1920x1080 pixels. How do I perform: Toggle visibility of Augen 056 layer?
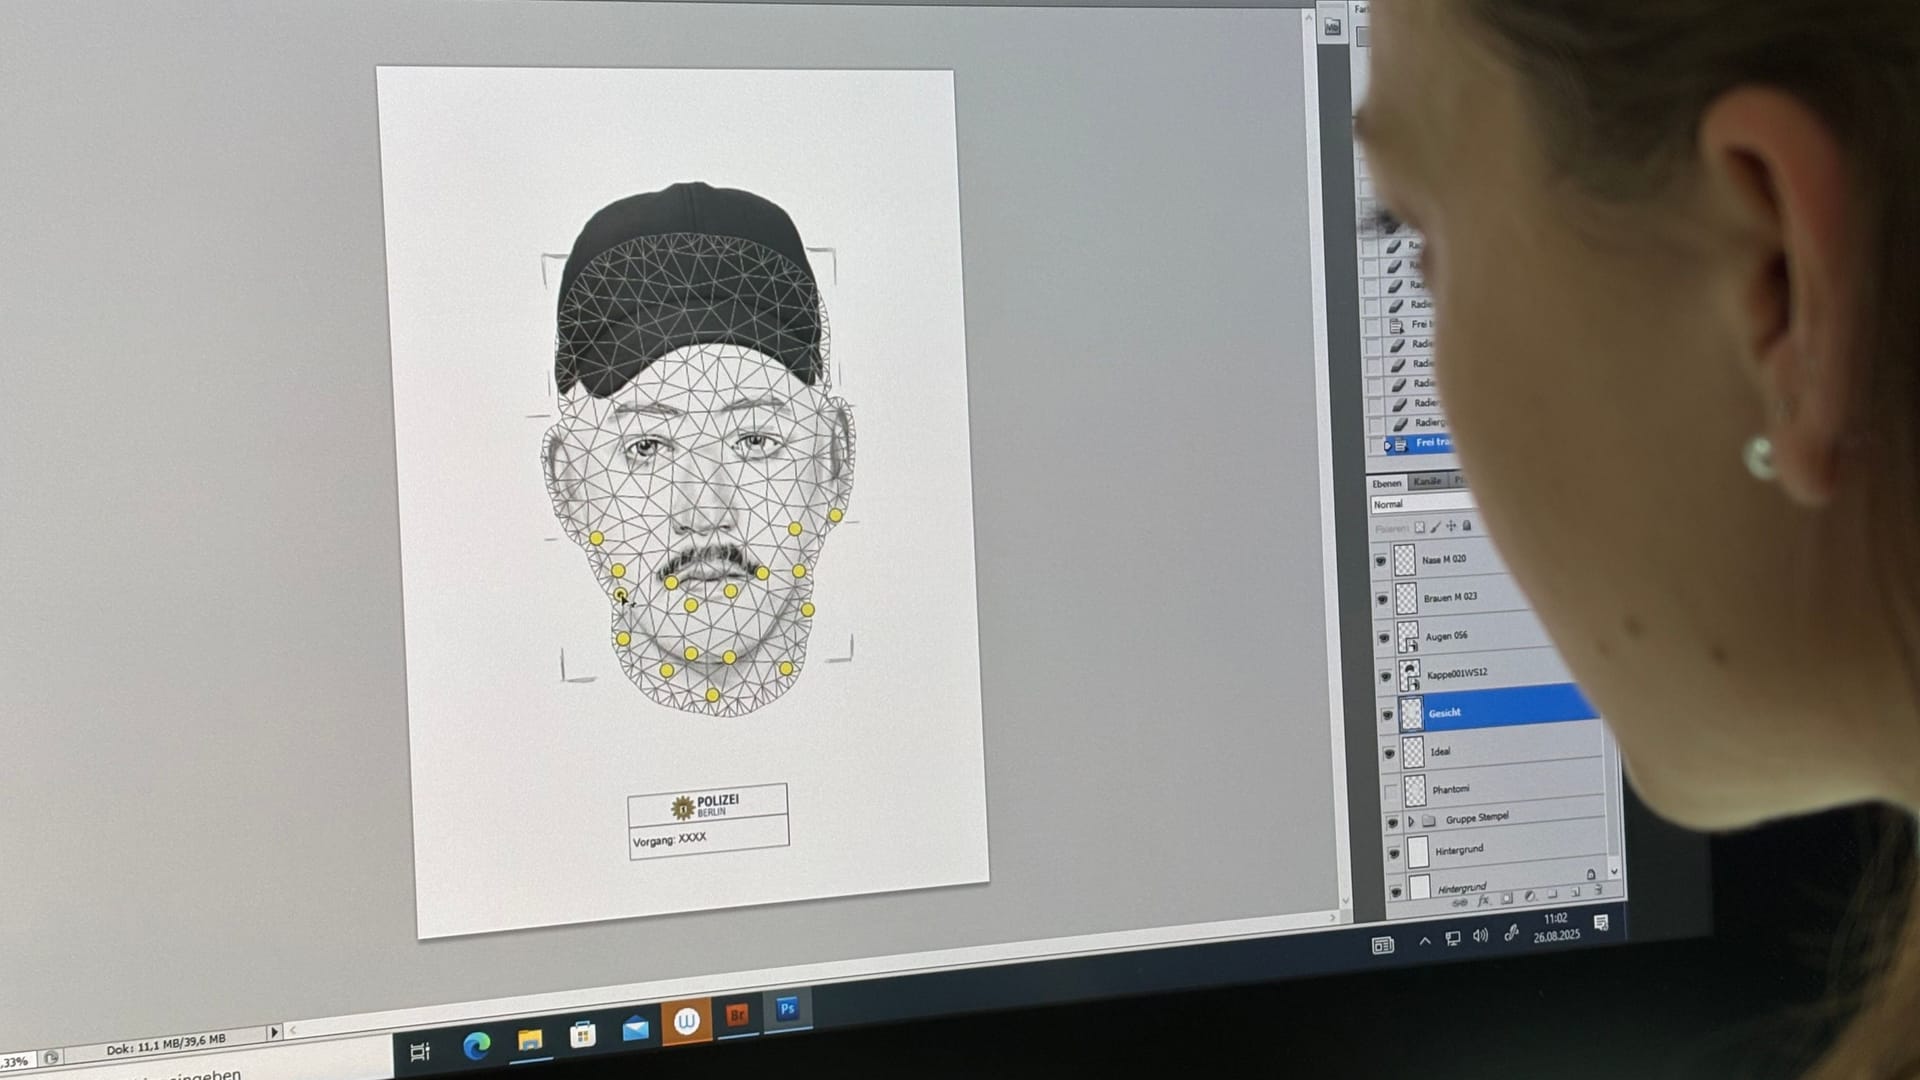[x=1384, y=638]
